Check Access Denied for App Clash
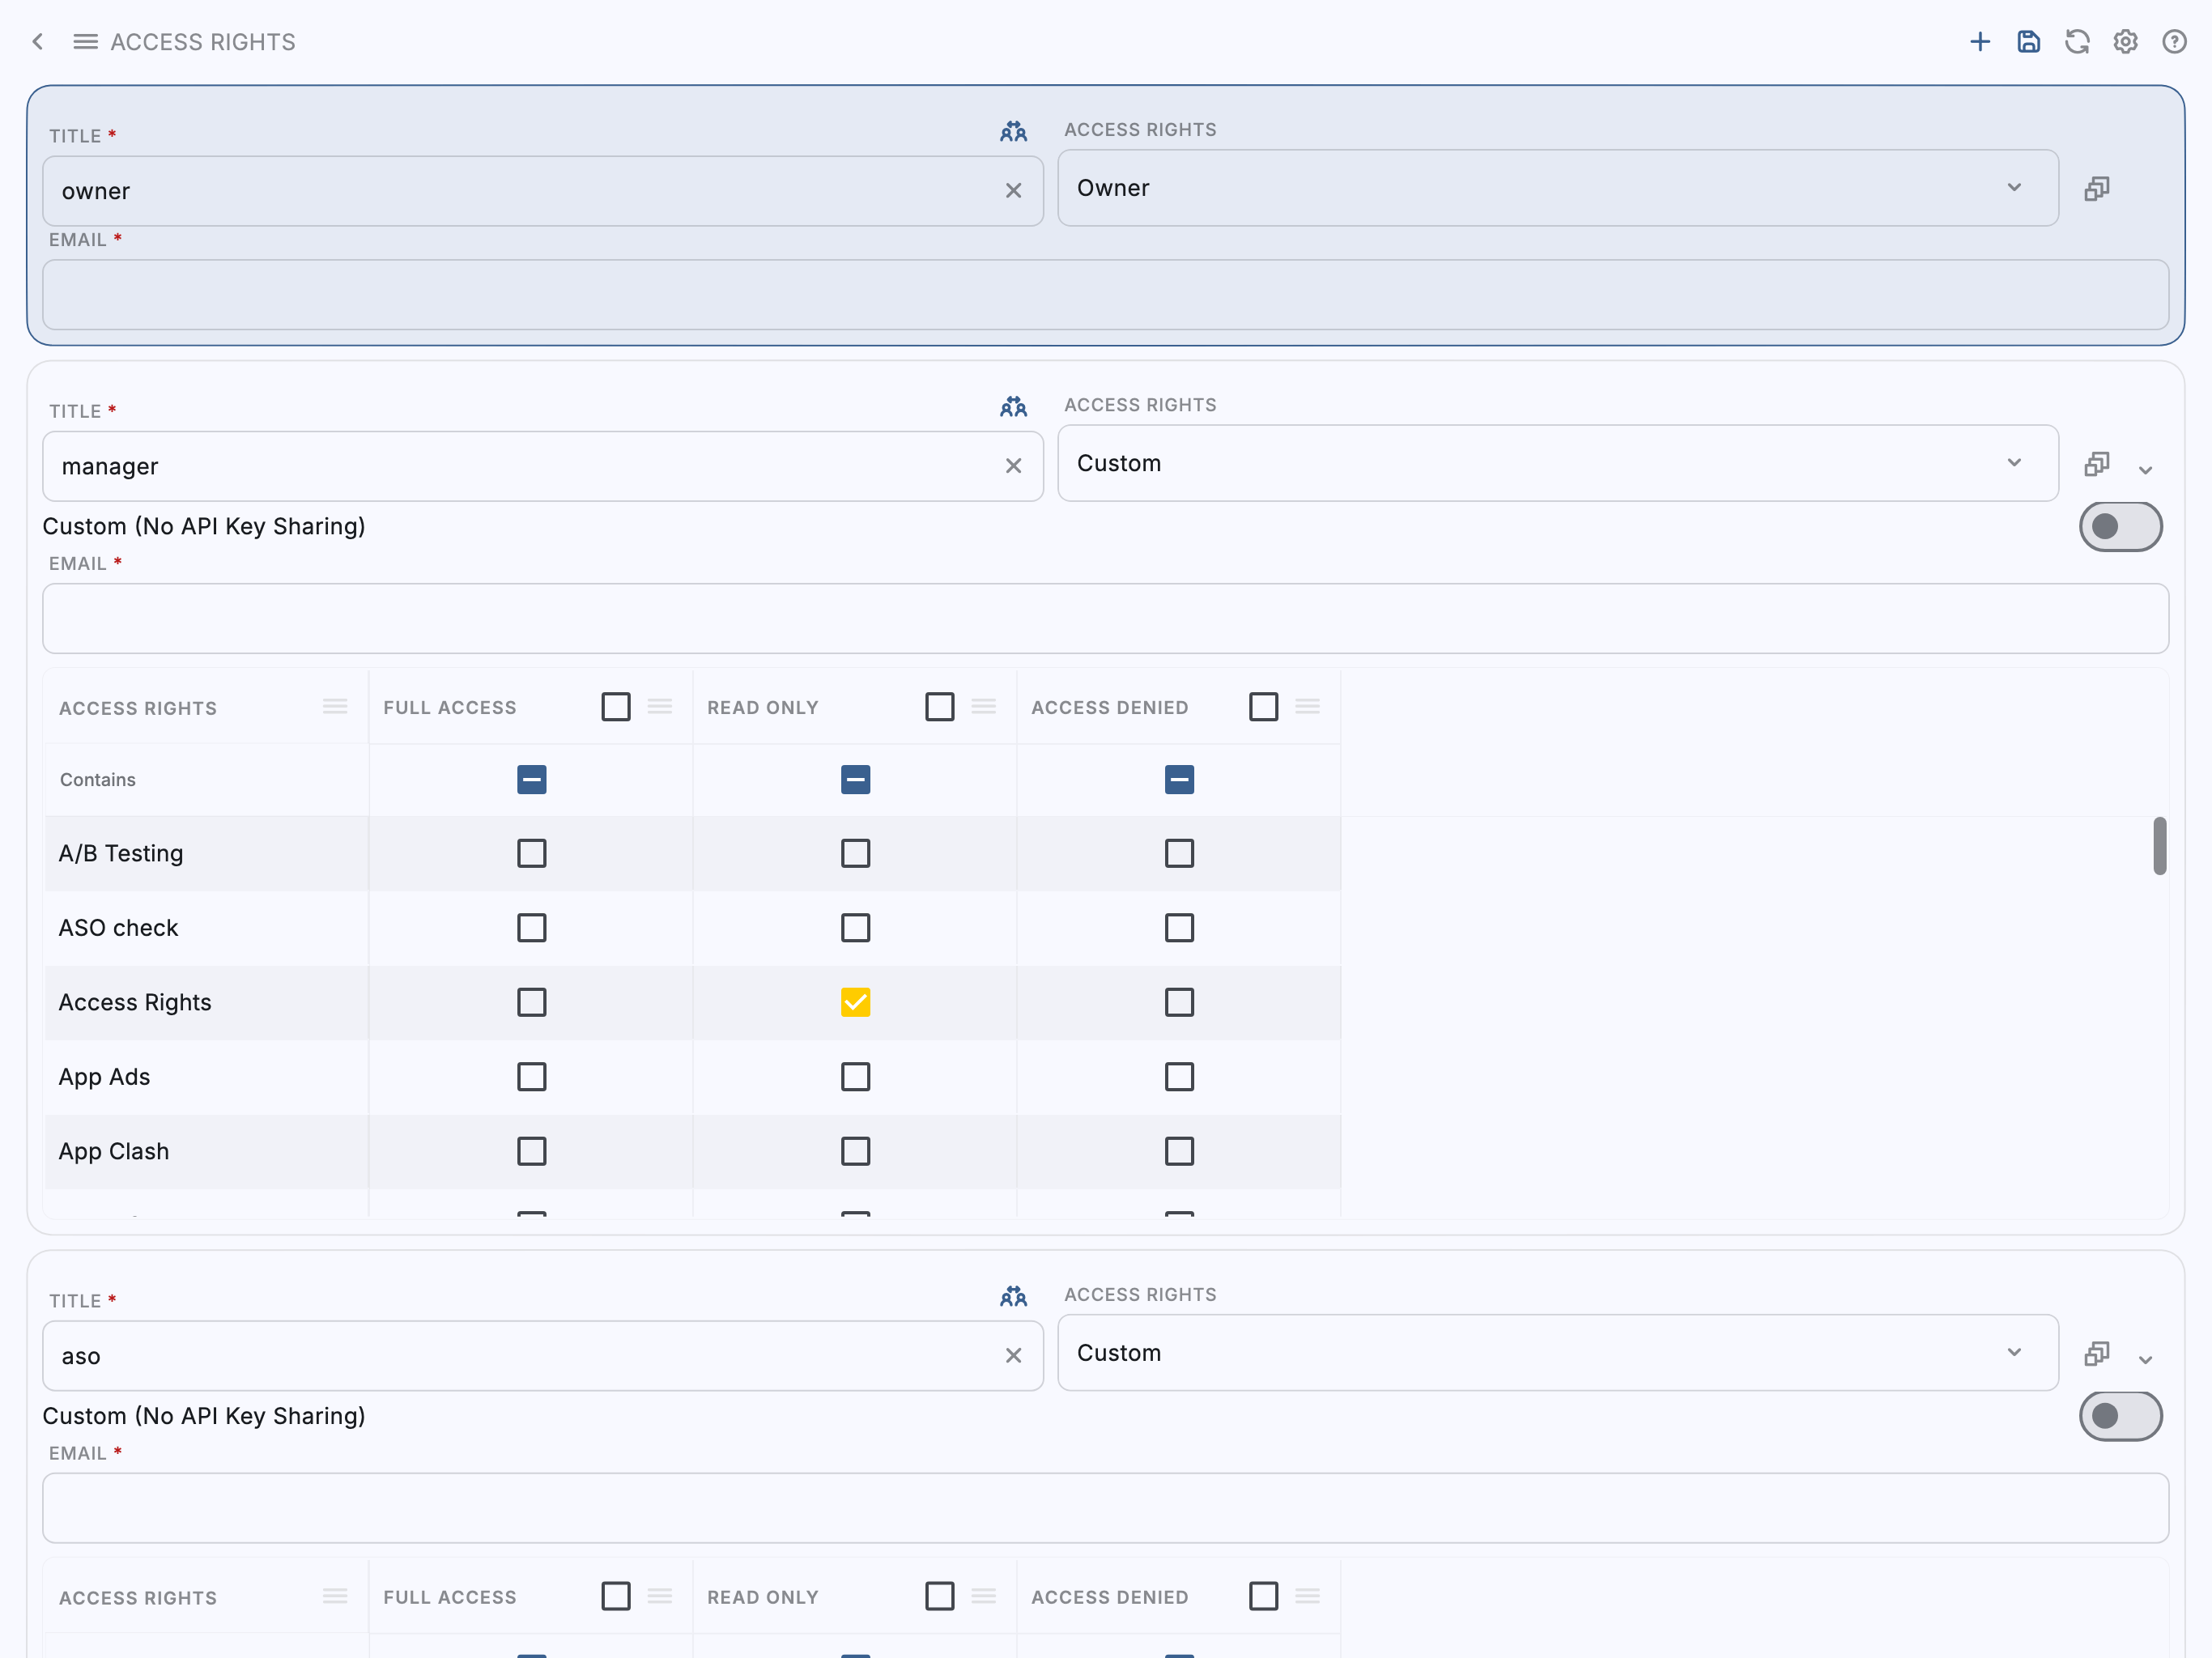This screenshot has width=2212, height=1658. (x=1179, y=1151)
